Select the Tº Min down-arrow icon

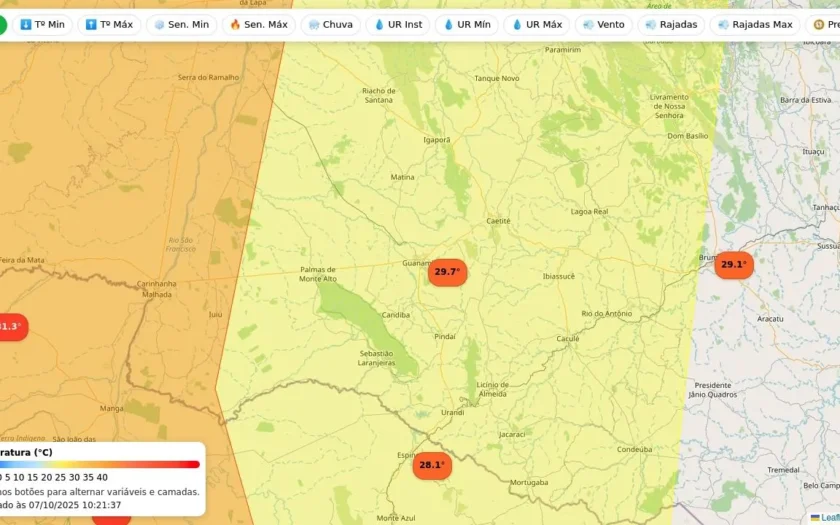[26, 25]
